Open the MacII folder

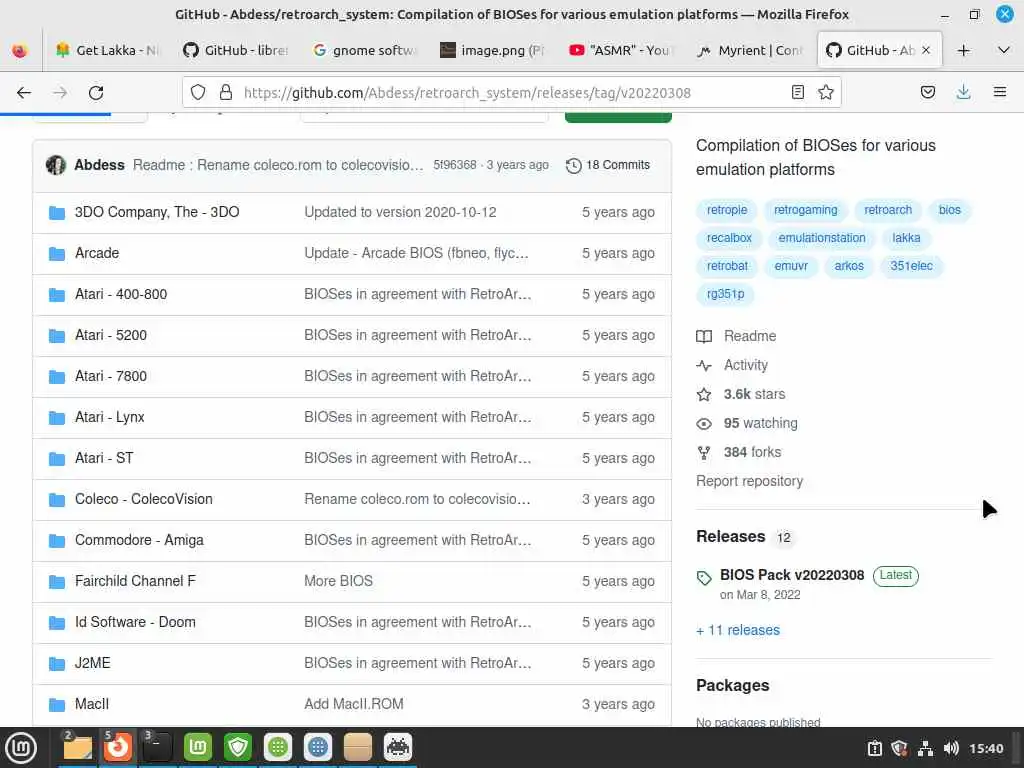[91, 705]
